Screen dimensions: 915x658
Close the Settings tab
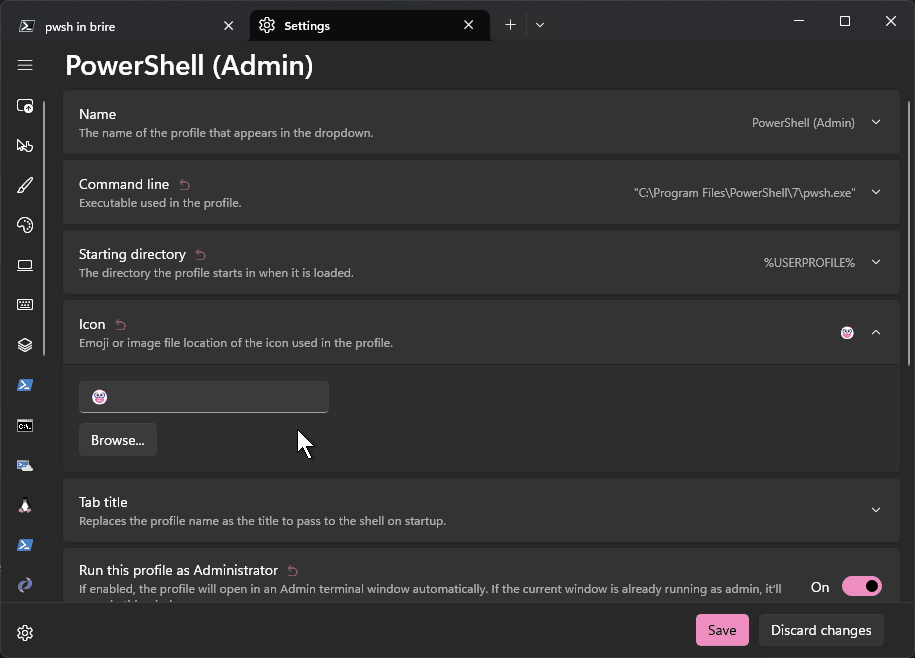pyautogui.click(x=469, y=25)
